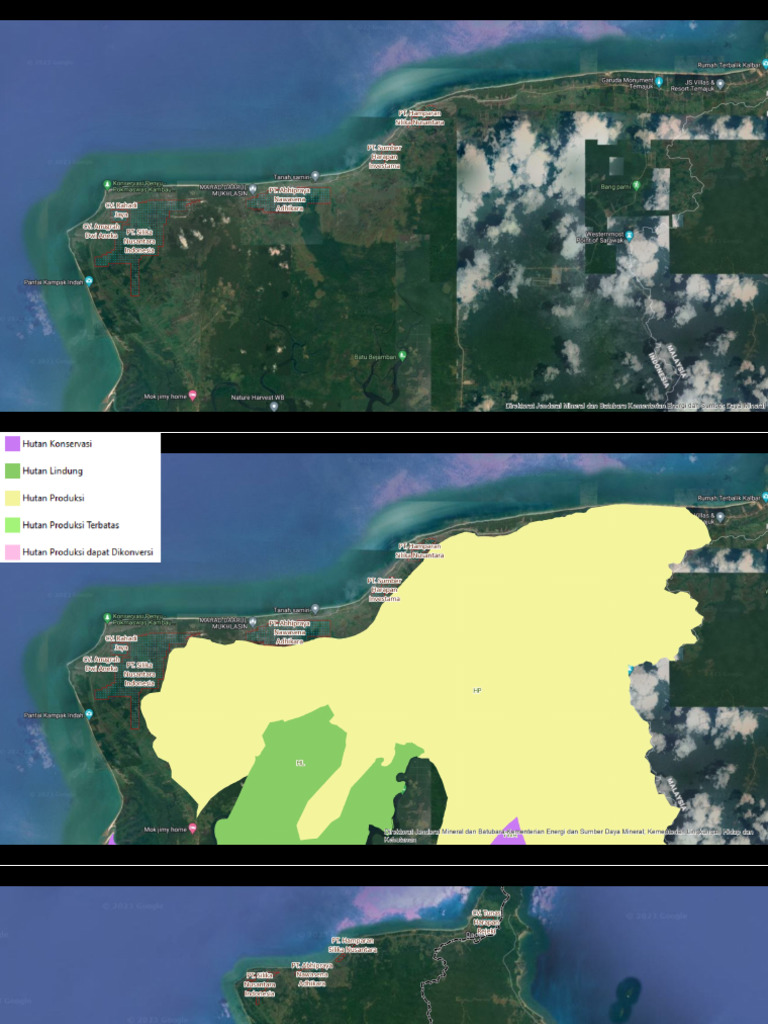Viewport: 768px width, 1024px height.
Task: Click the CV. Tunas Harapan Rejeki label
Action: tap(487, 921)
